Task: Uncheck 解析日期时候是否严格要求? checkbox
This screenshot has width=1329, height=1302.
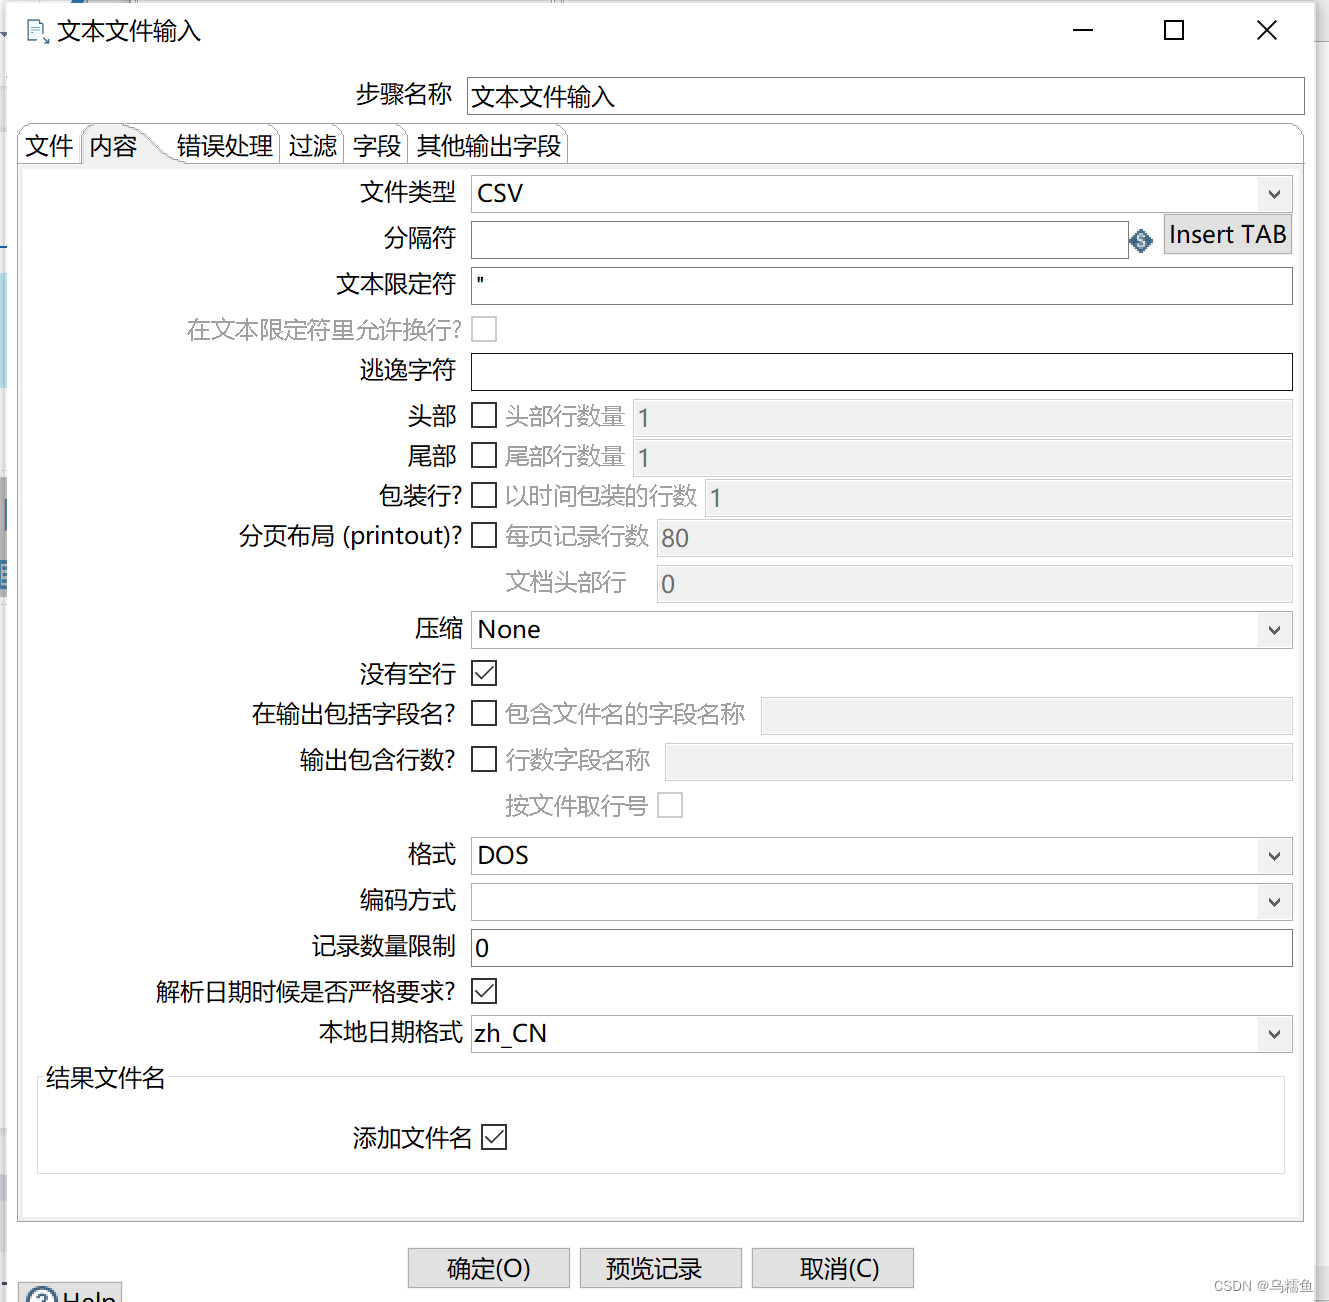Action: (x=484, y=991)
